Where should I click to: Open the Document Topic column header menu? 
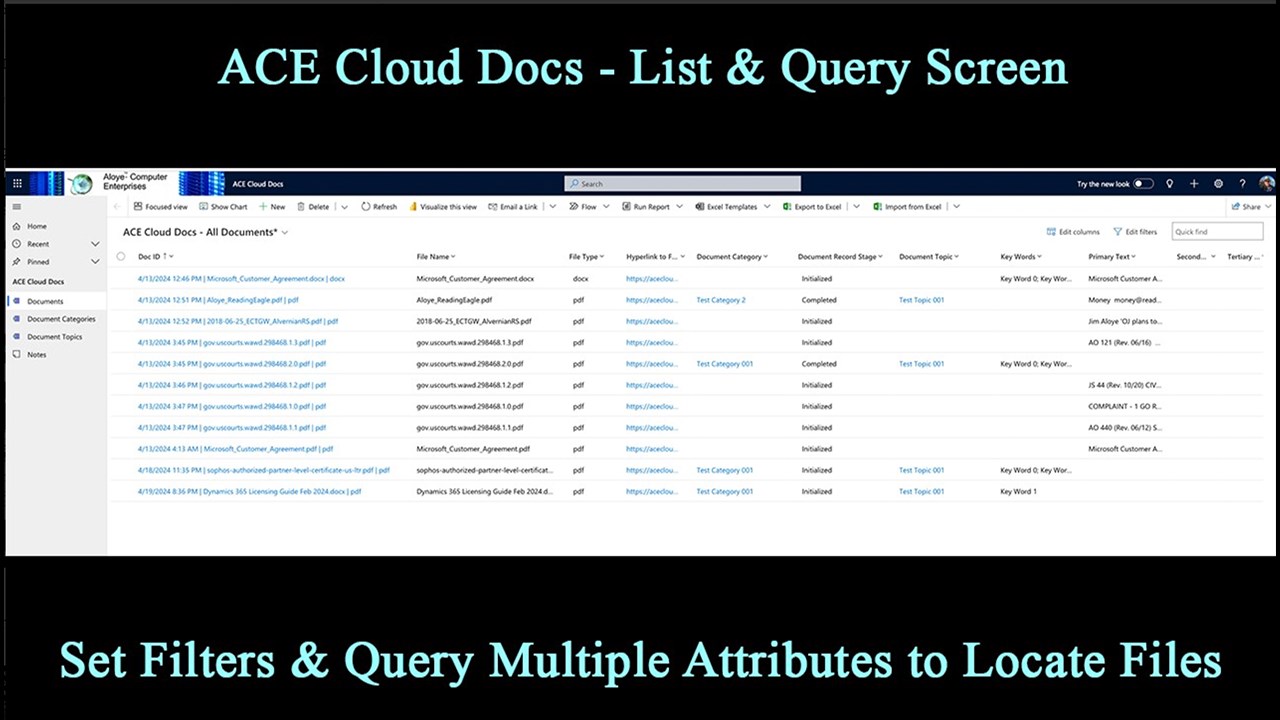click(x=929, y=257)
